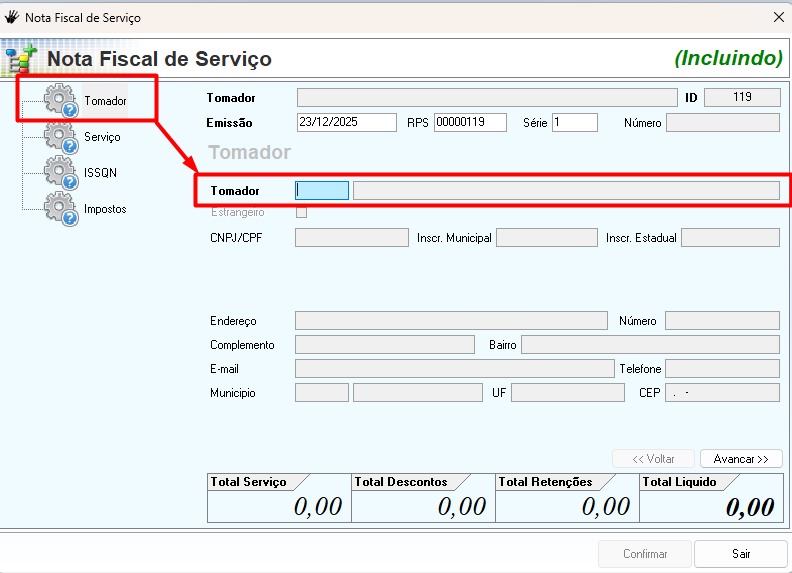Select the Serviço step label in tree

coord(102,137)
